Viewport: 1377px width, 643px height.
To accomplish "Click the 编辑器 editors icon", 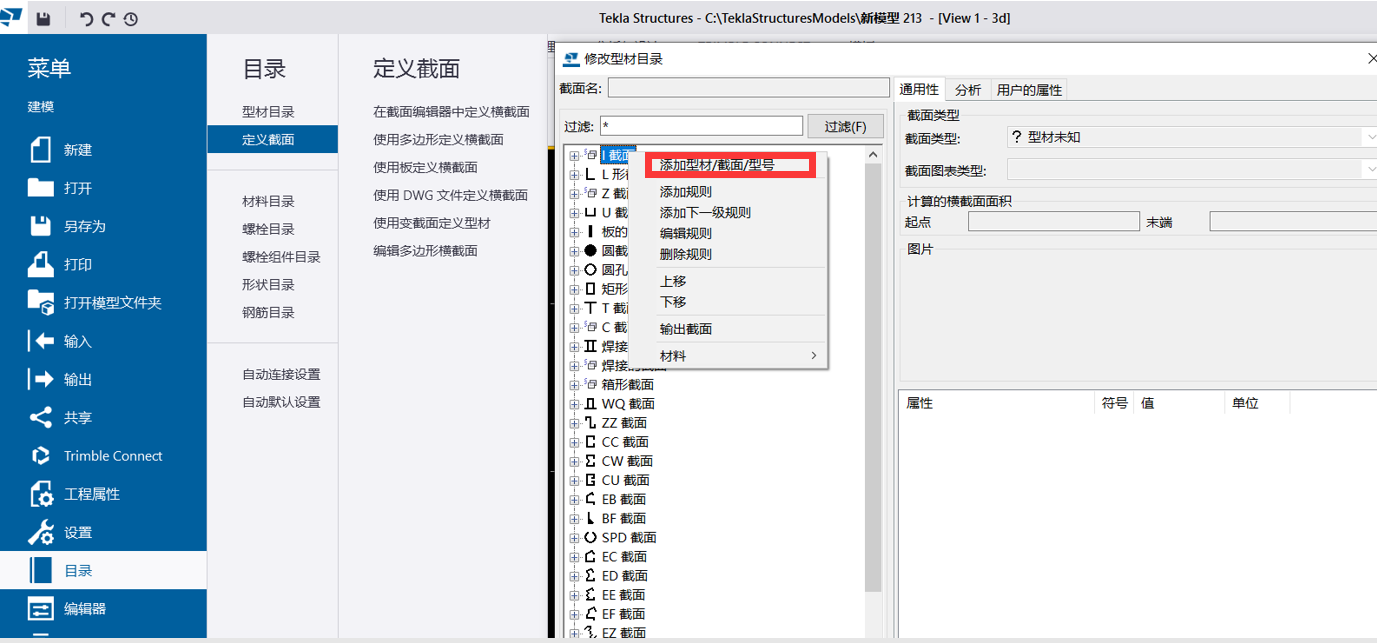I will coord(41,608).
